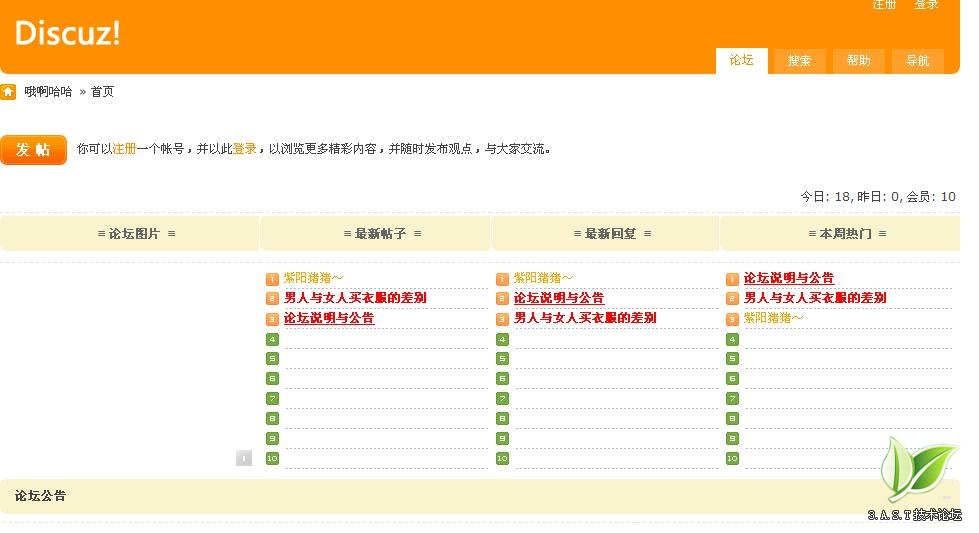Open 紫阳猪猪～ under 最新帖子
The image size is (979, 533).
pyautogui.click(x=313, y=278)
